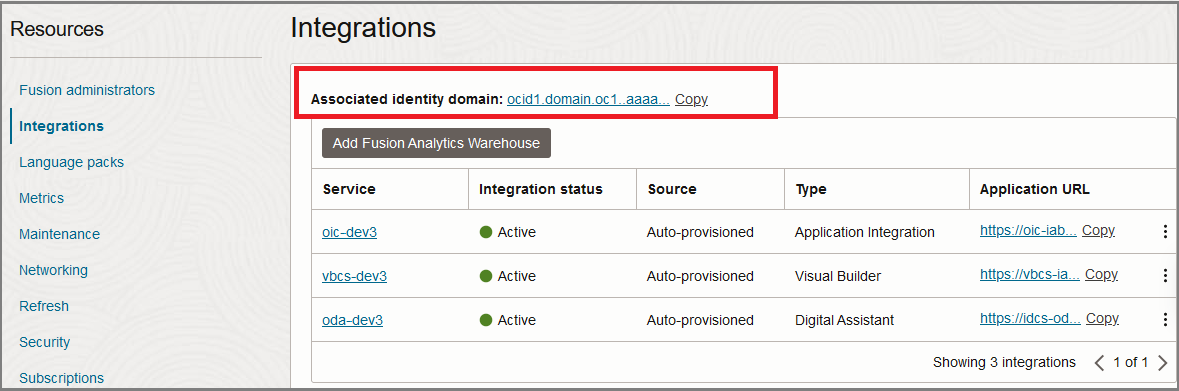This screenshot has height=391, width=1179.
Task: Select Auto-provisioned cell in oda-dev3 row
Action: (x=700, y=320)
